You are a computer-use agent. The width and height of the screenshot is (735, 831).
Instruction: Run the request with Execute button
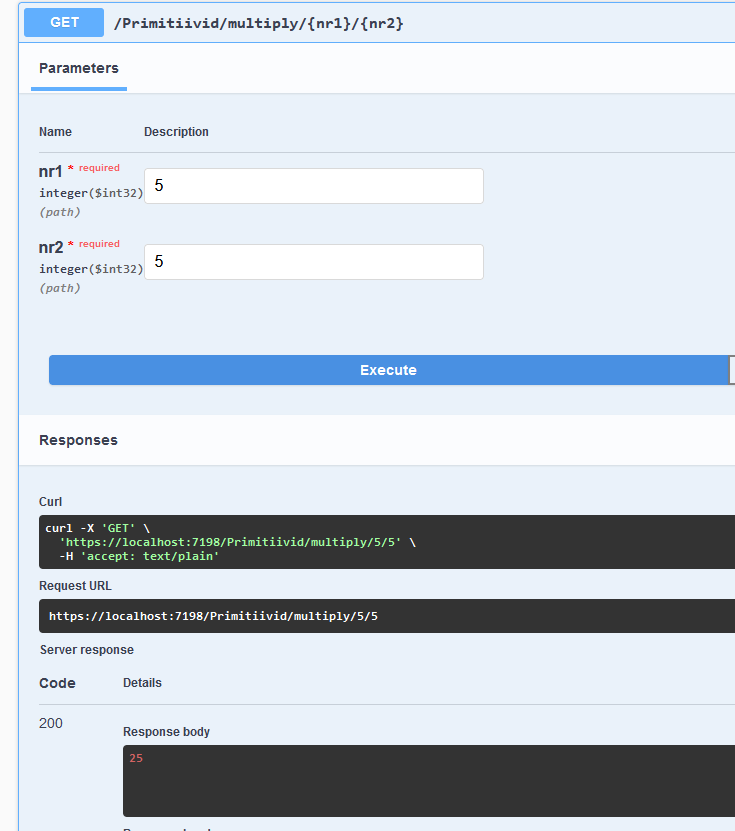point(388,370)
